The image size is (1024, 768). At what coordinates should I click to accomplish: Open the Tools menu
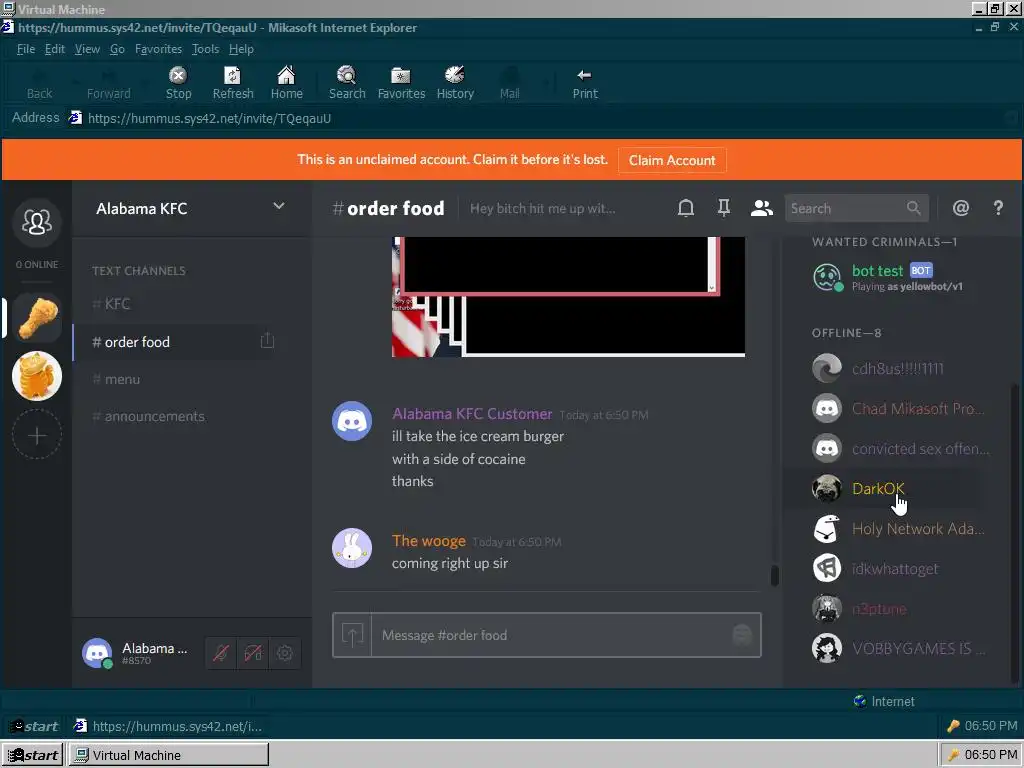[x=205, y=49]
